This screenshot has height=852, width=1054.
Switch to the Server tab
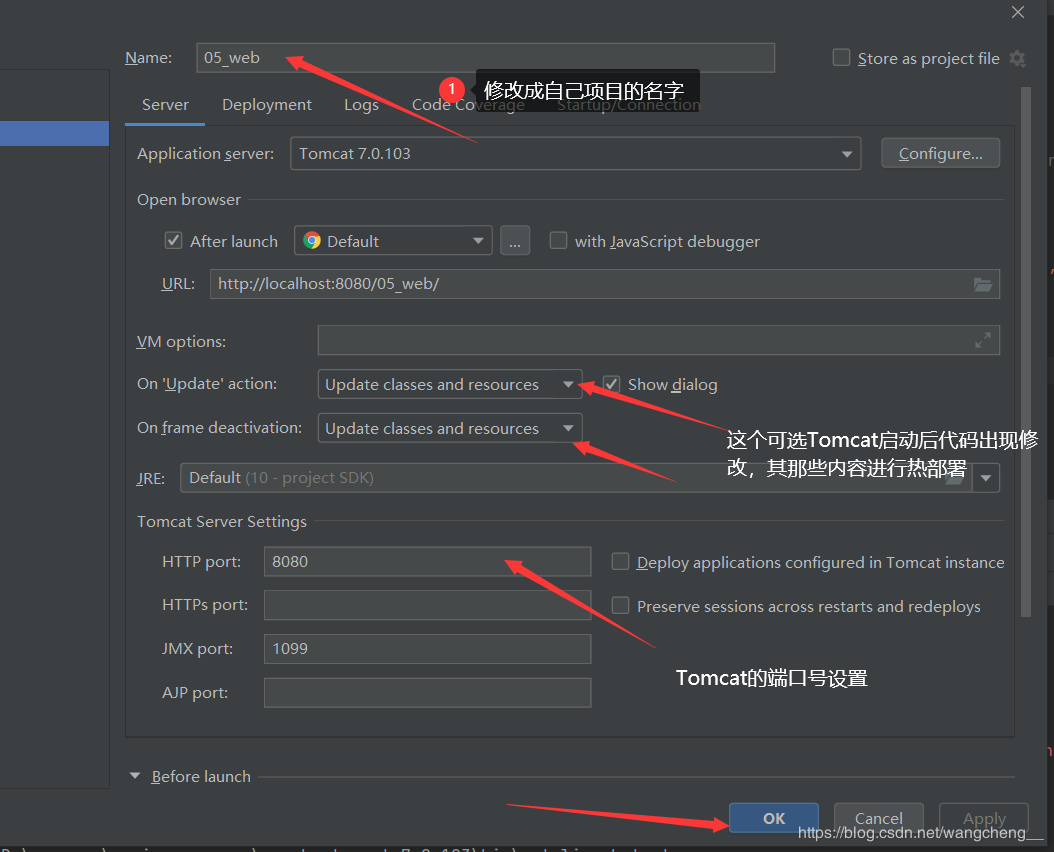click(165, 105)
